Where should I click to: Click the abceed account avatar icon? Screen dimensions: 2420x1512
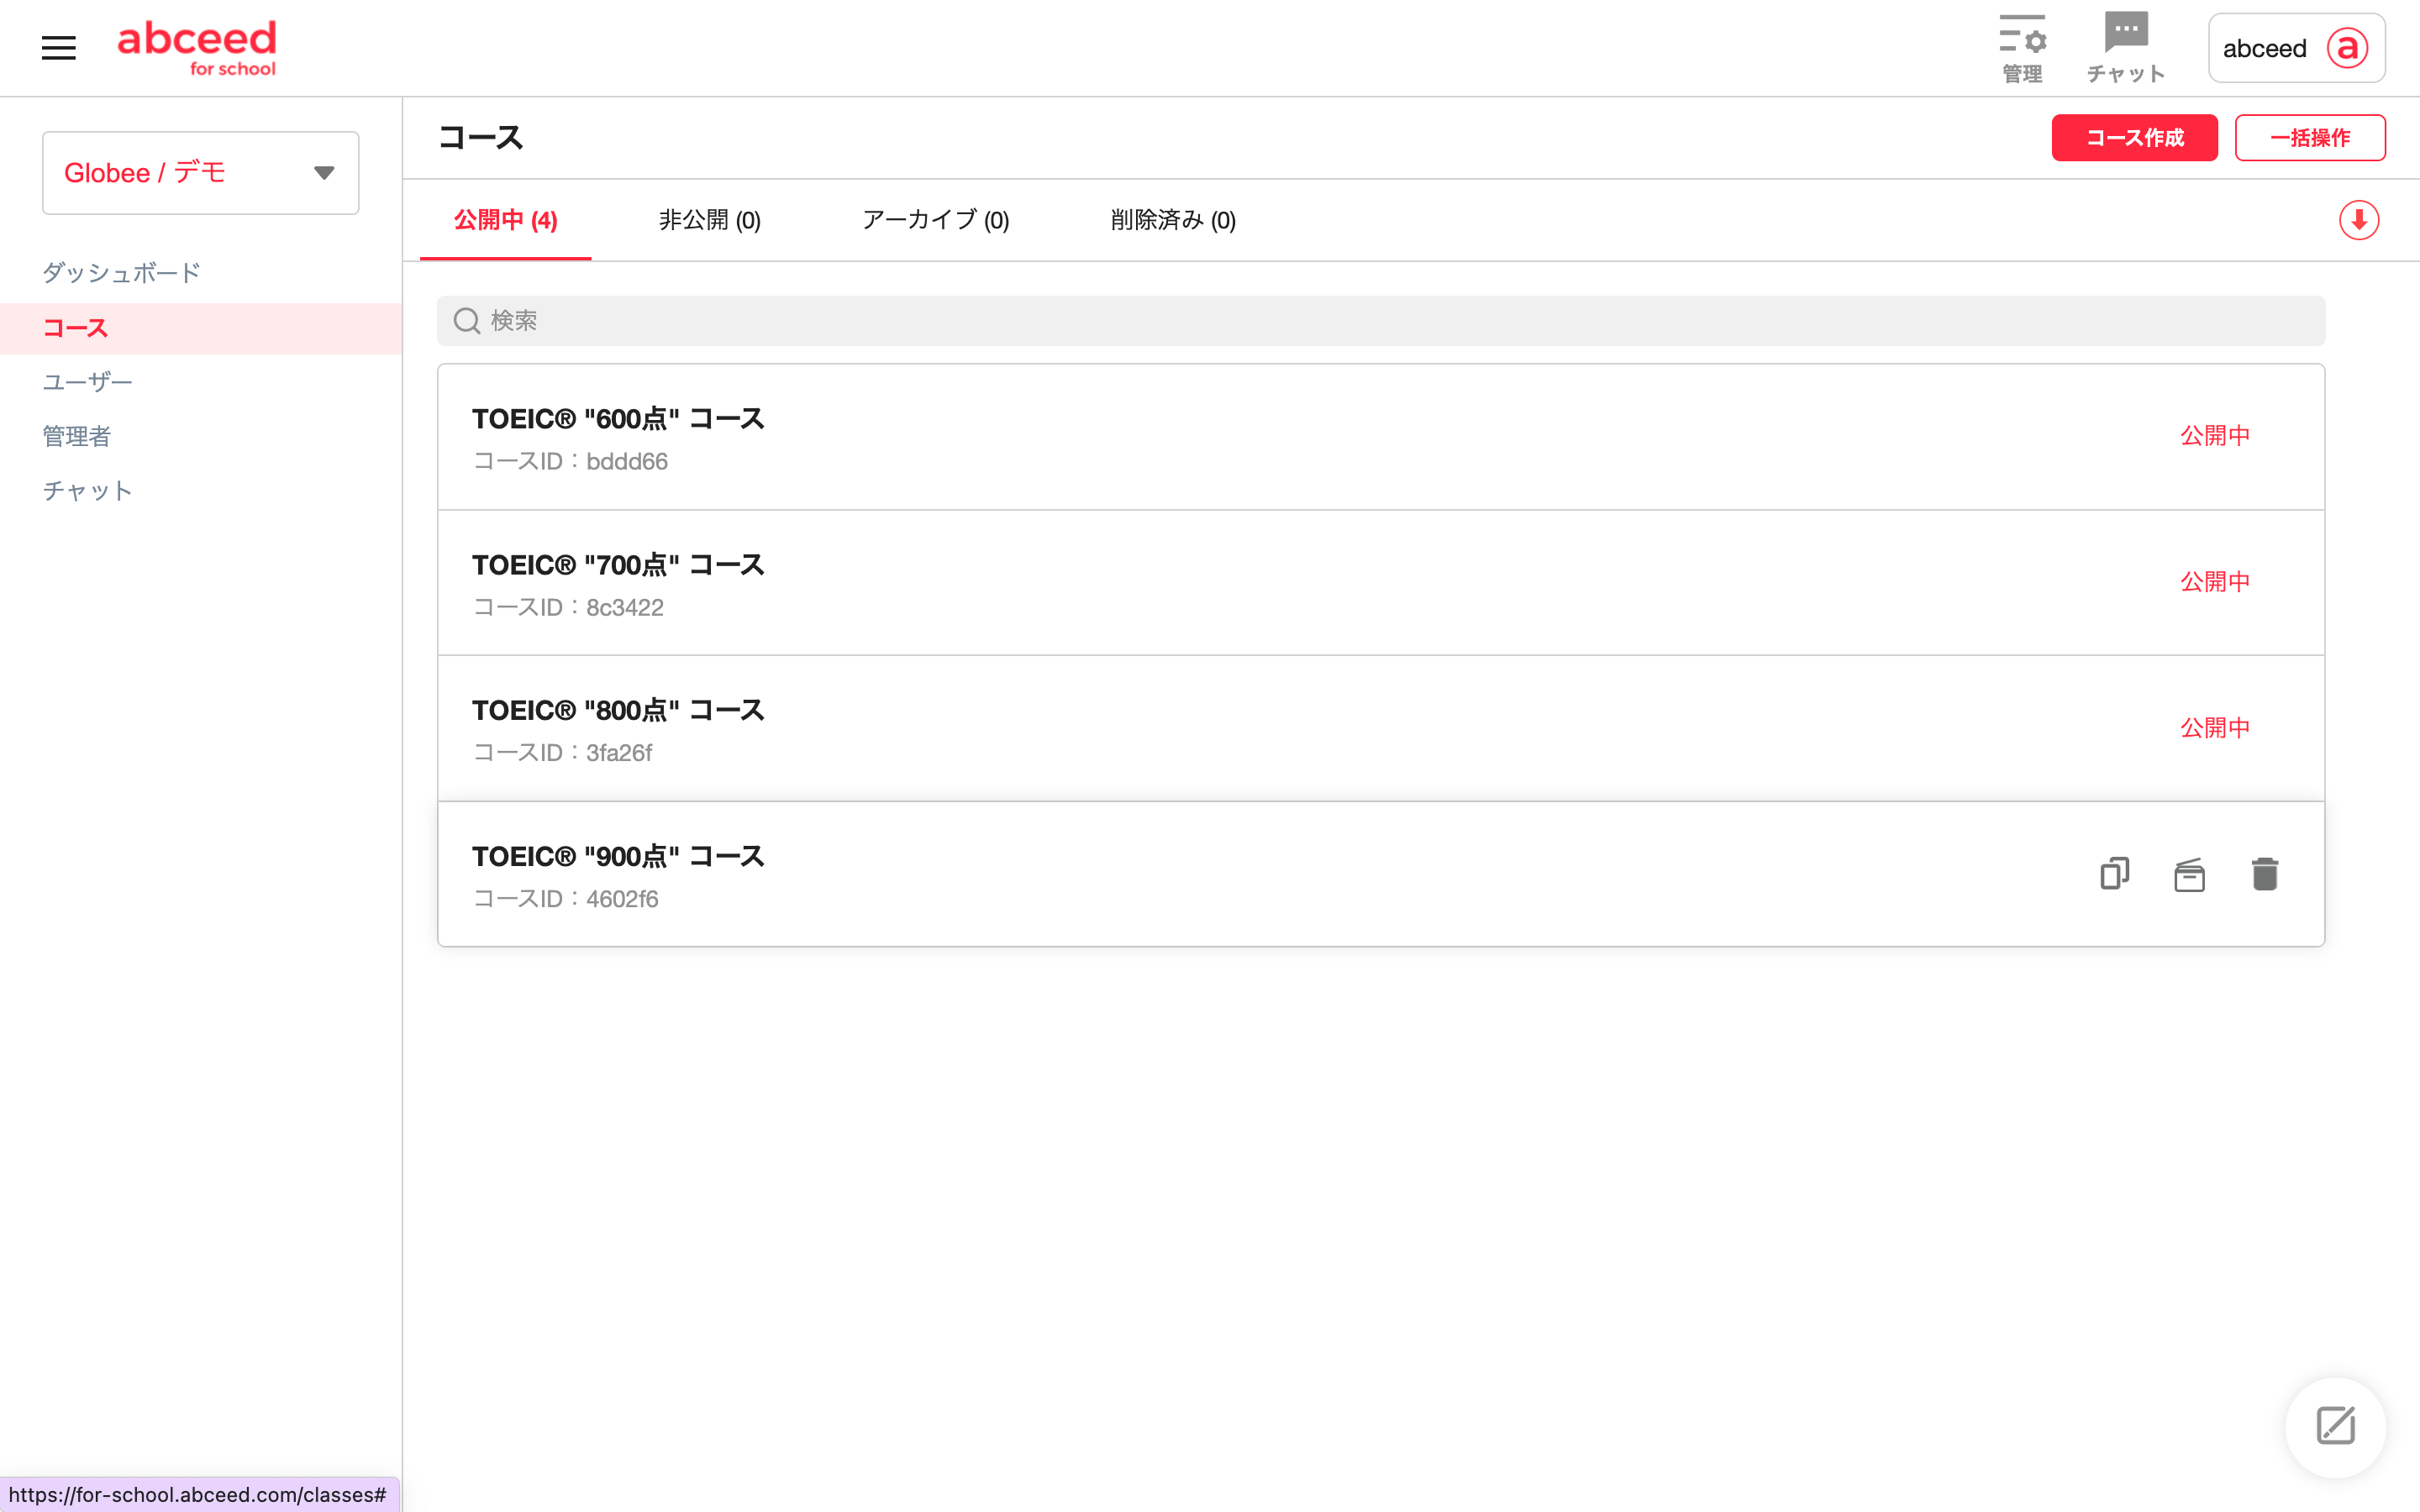coord(2347,48)
